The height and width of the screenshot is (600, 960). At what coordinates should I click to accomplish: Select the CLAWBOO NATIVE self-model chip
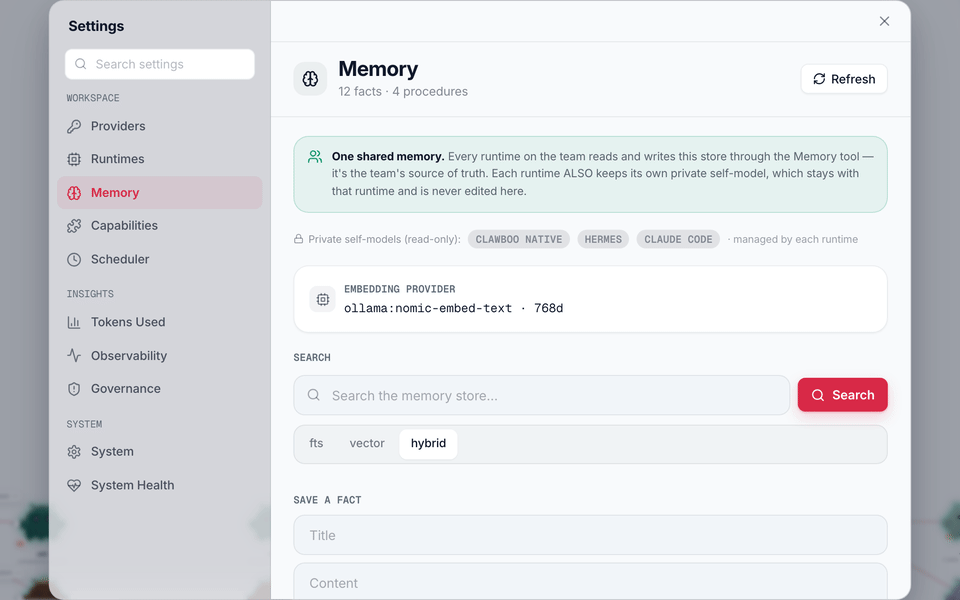[519, 239]
